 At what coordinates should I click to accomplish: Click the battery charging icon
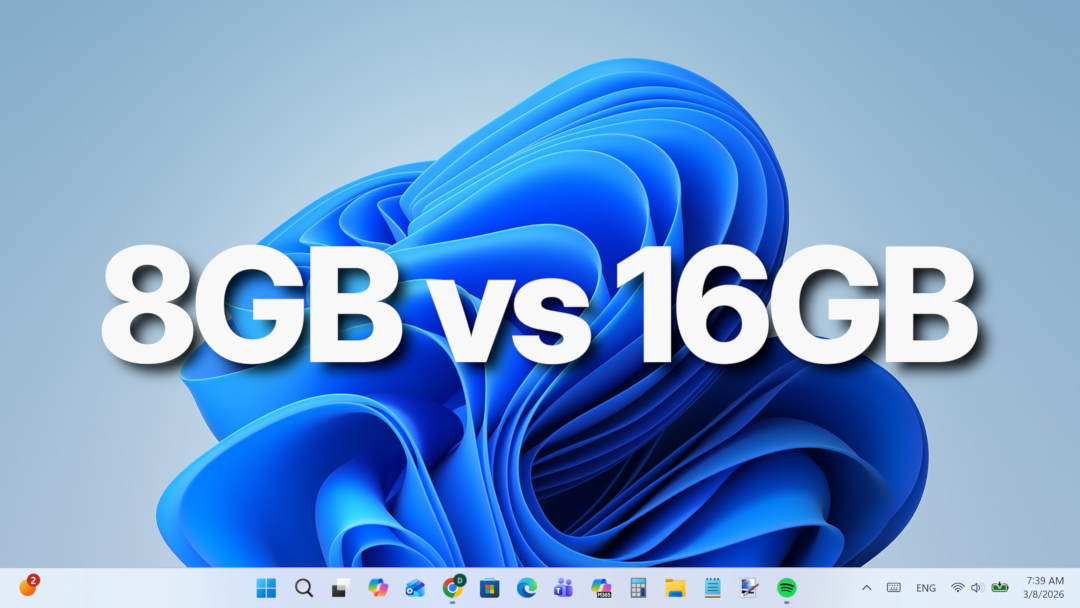pos(999,587)
